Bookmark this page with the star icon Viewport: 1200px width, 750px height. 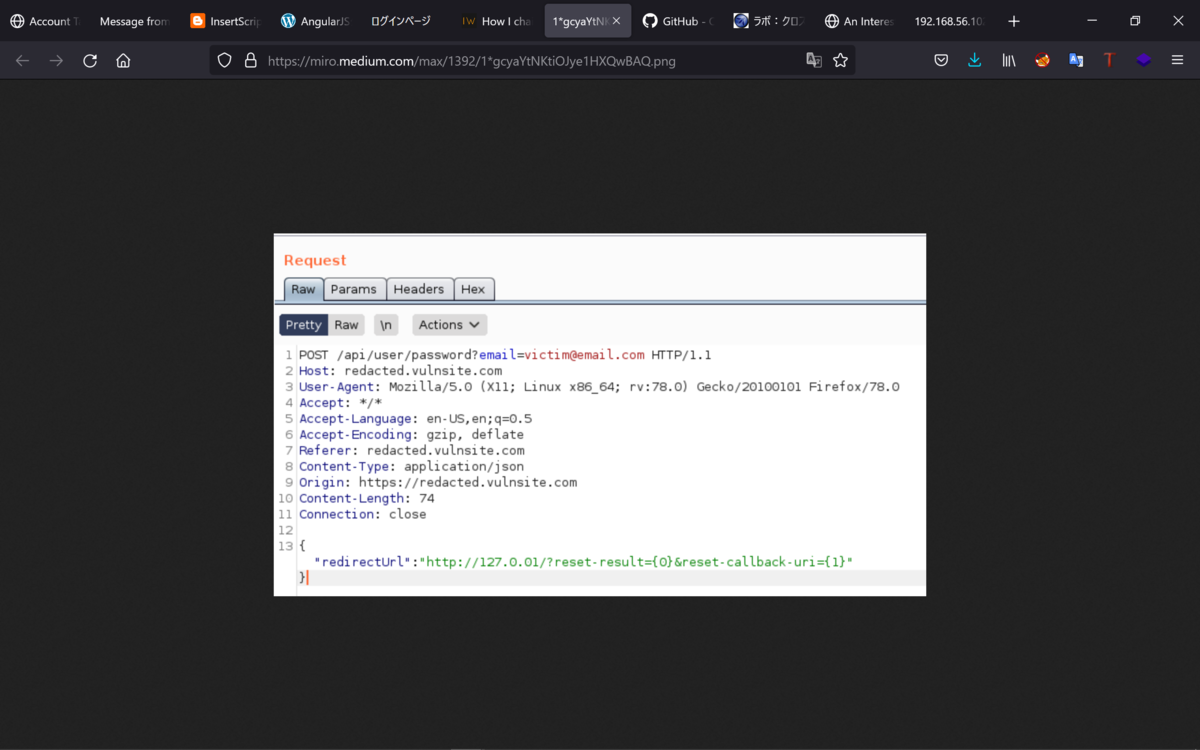pyautogui.click(x=840, y=61)
